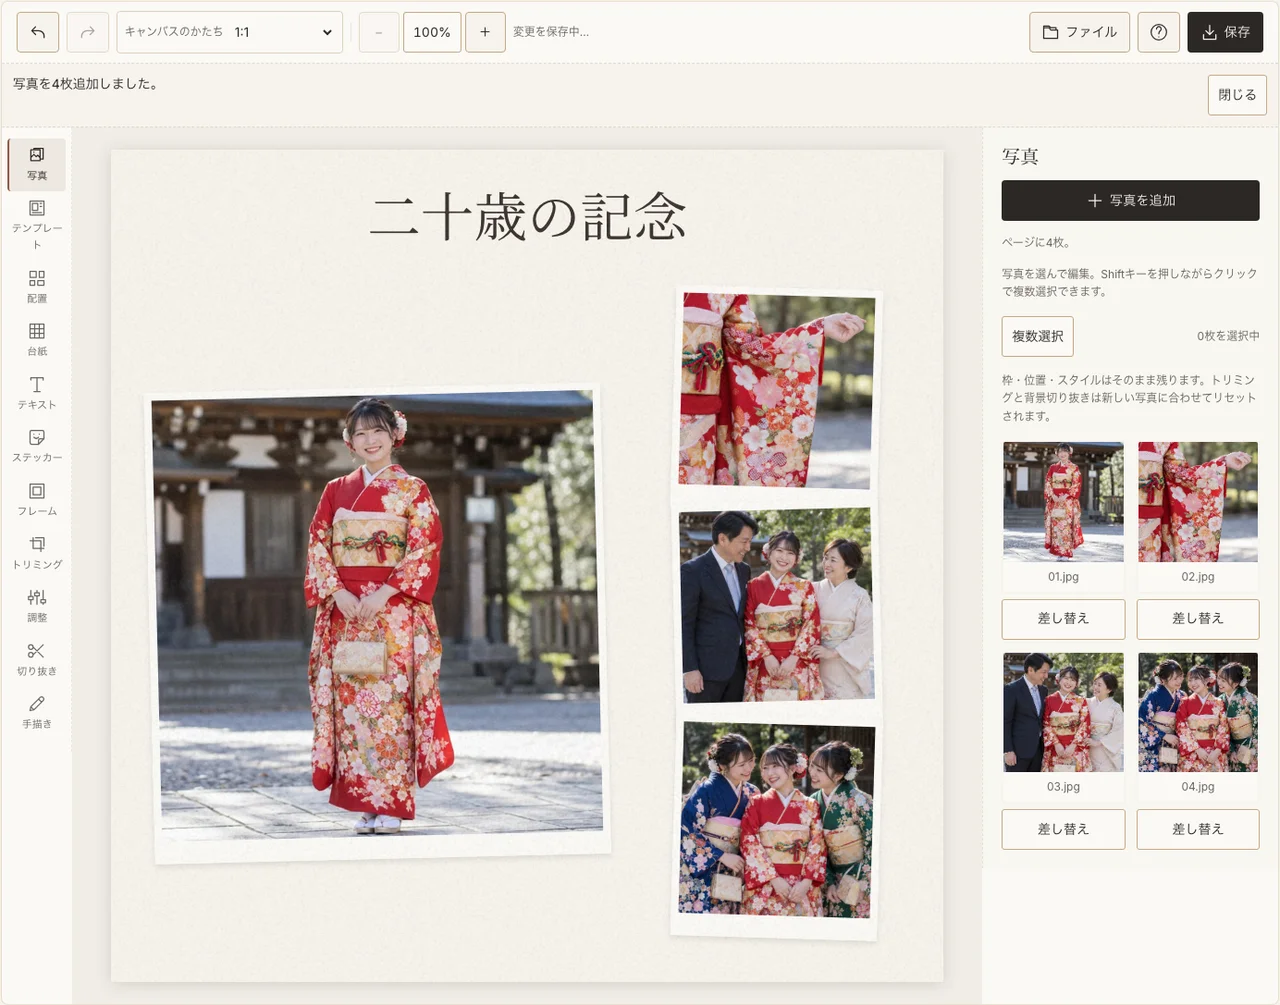The width and height of the screenshot is (1280, 1005).
Task: Select the kimono sleeve close-up photo on canvas
Action: (x=777, y=392)
